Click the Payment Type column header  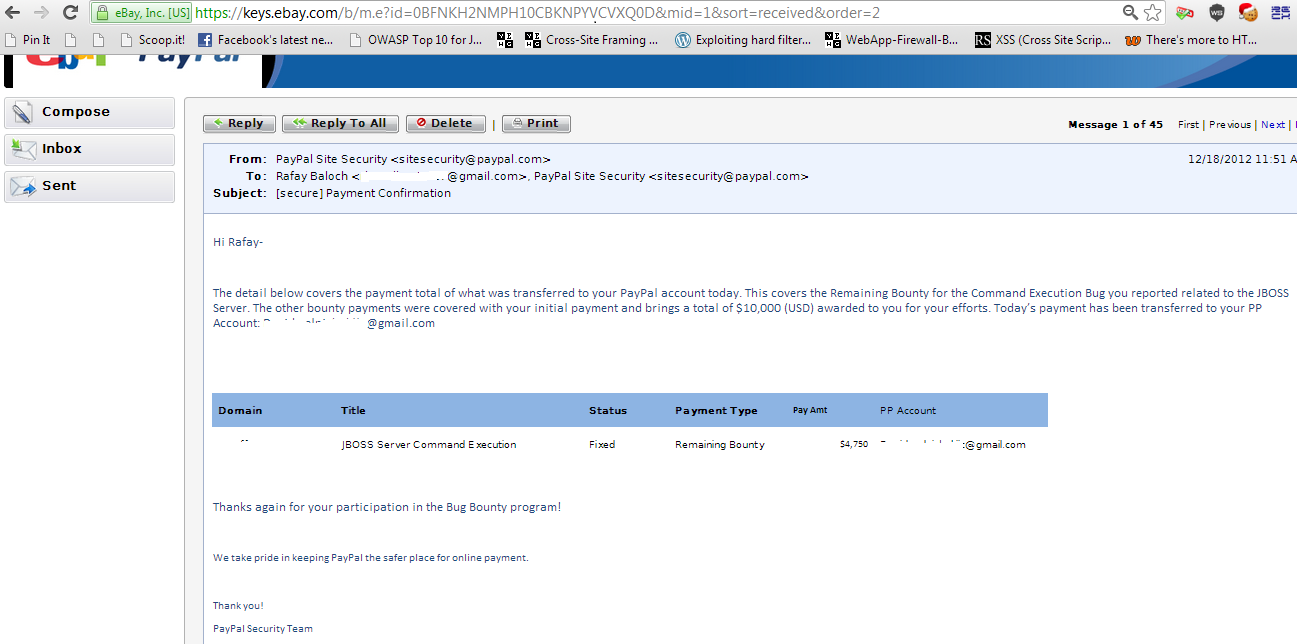(716, 411)
